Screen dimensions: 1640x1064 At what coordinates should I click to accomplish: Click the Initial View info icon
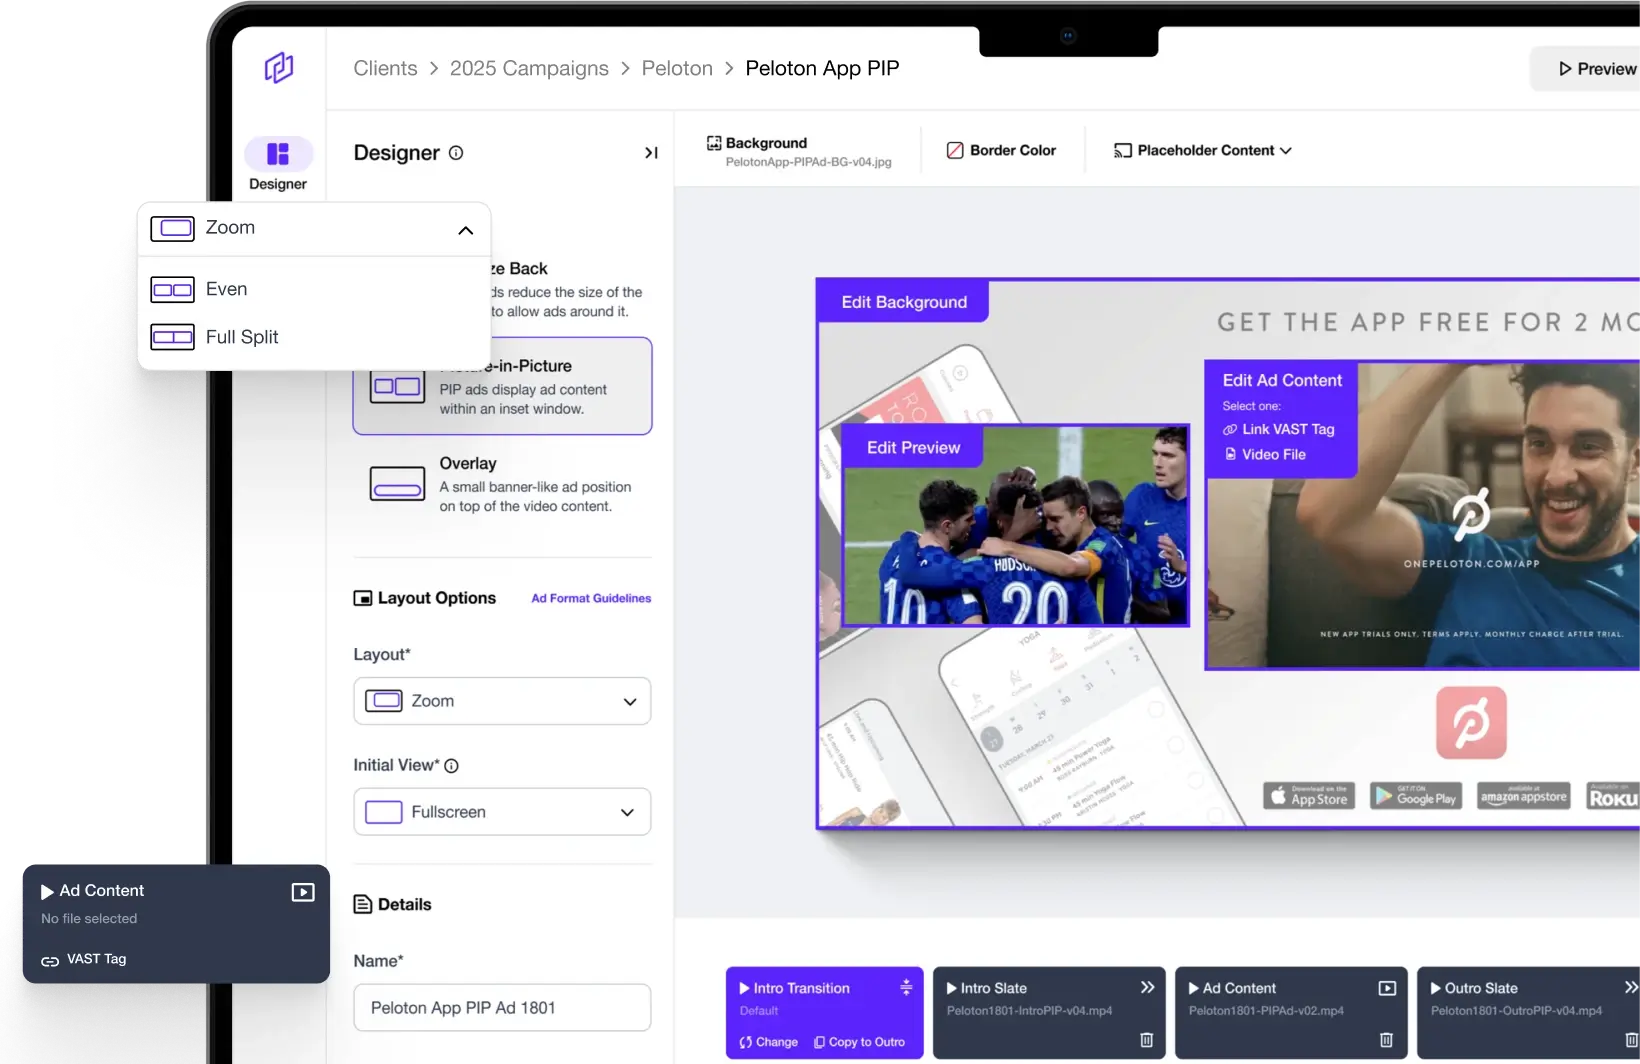451,766
